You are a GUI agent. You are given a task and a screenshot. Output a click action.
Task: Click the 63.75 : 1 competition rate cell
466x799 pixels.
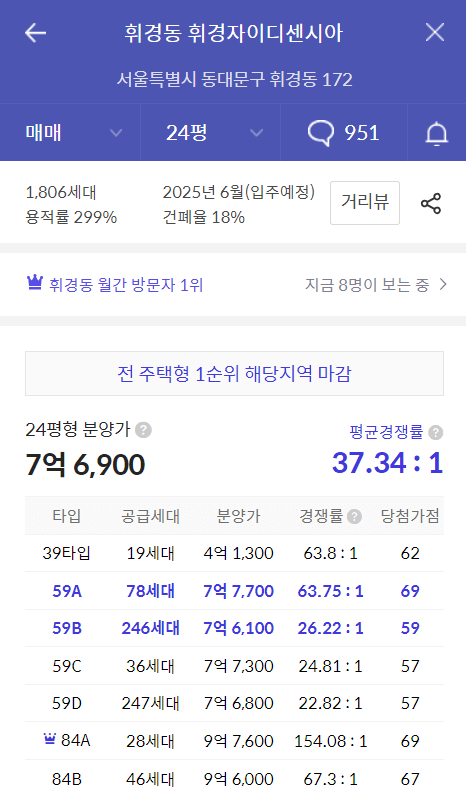331,591
